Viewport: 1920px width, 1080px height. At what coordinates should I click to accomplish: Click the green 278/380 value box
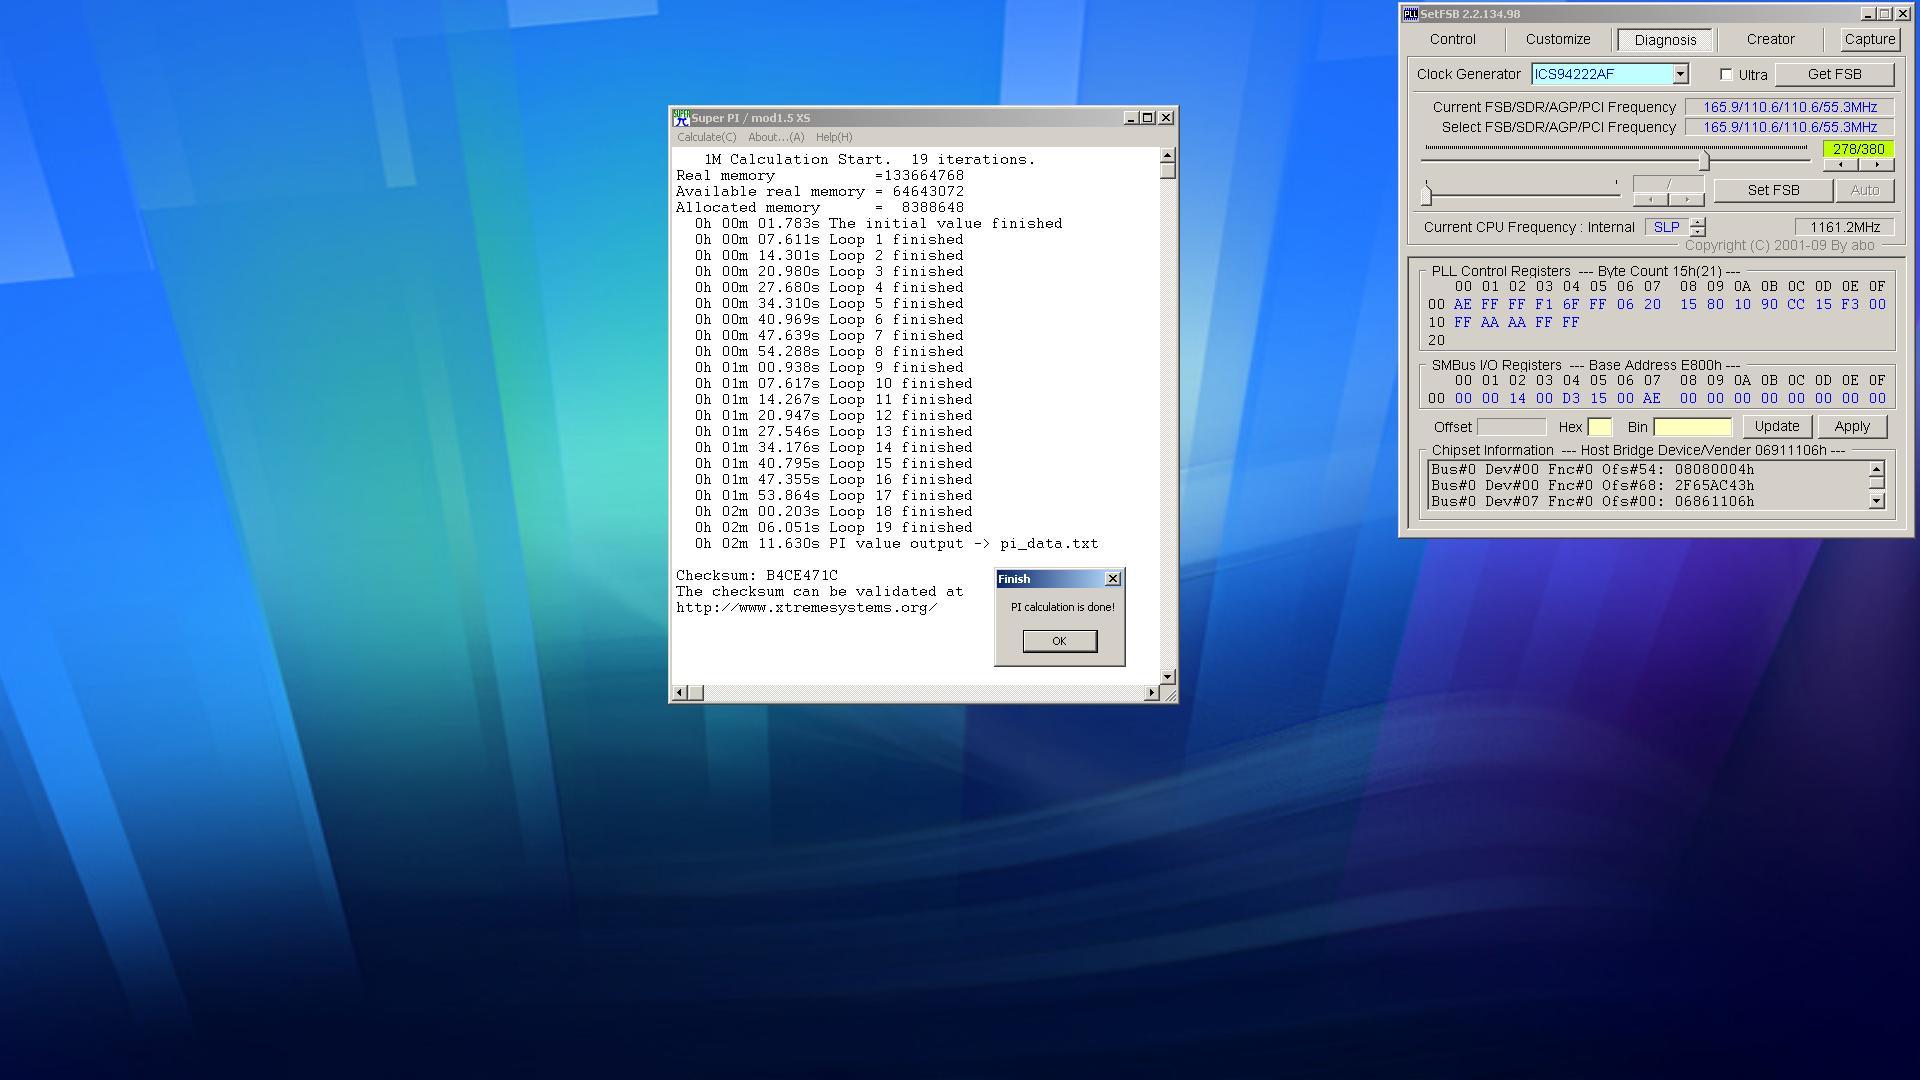(1858, 149)
